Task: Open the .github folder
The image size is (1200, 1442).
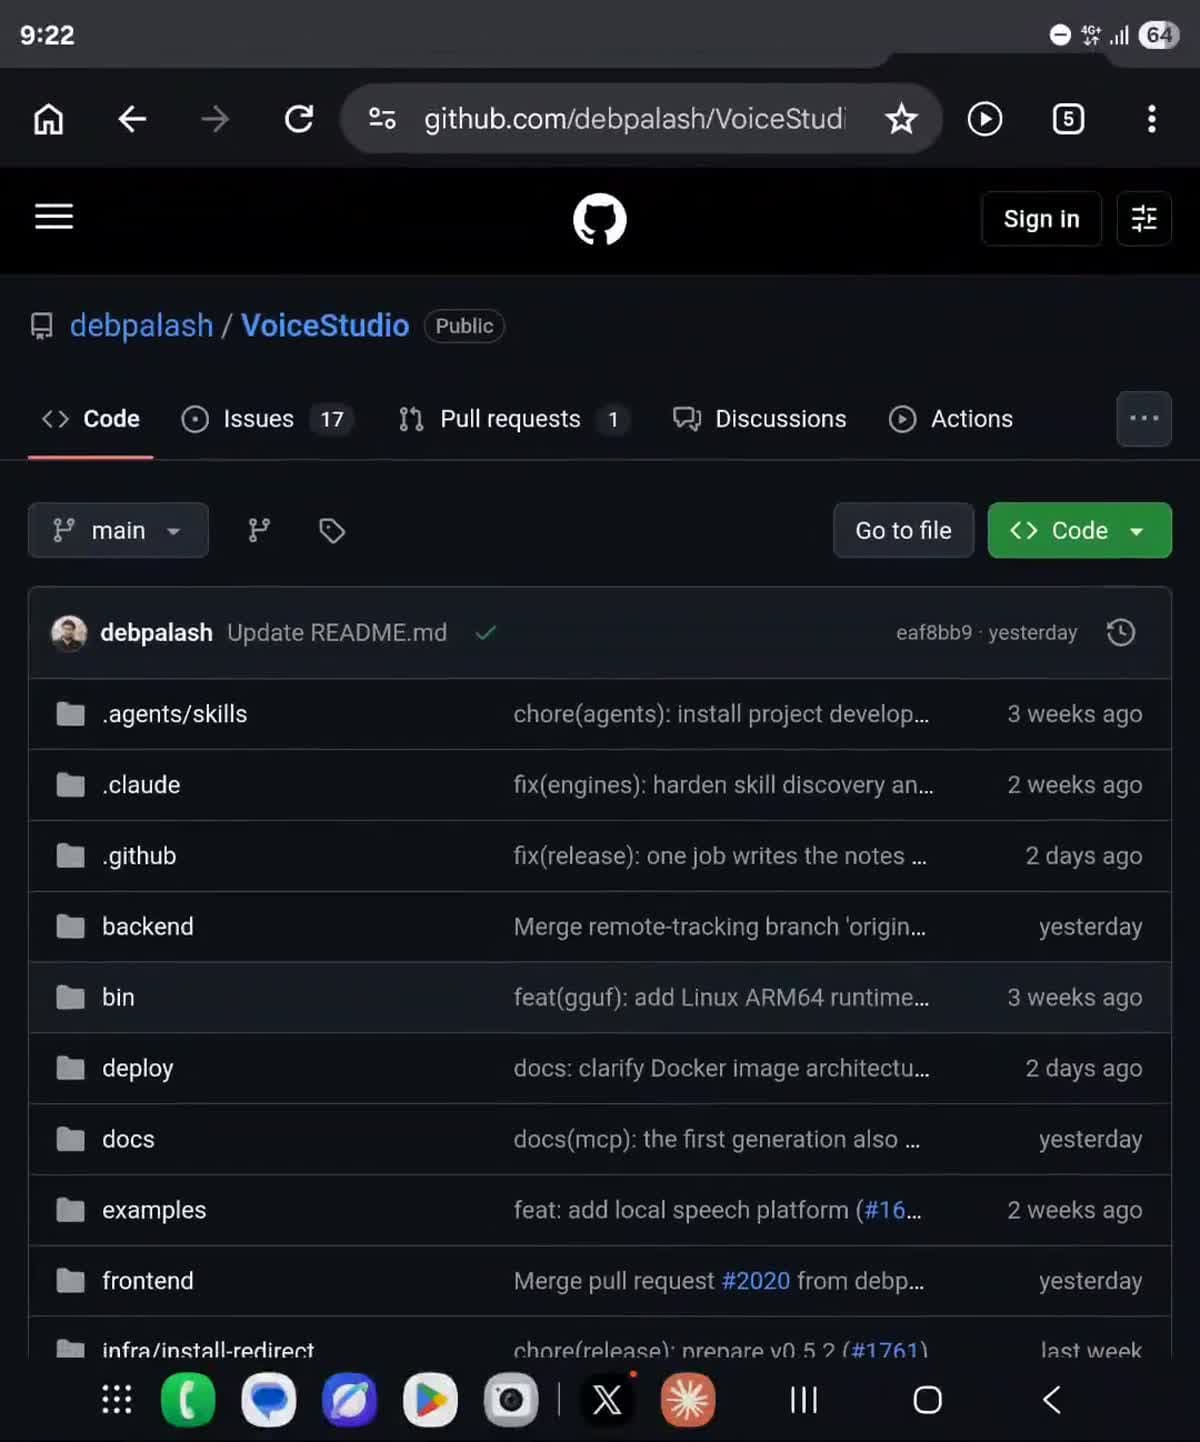Action: coord(139,856)
